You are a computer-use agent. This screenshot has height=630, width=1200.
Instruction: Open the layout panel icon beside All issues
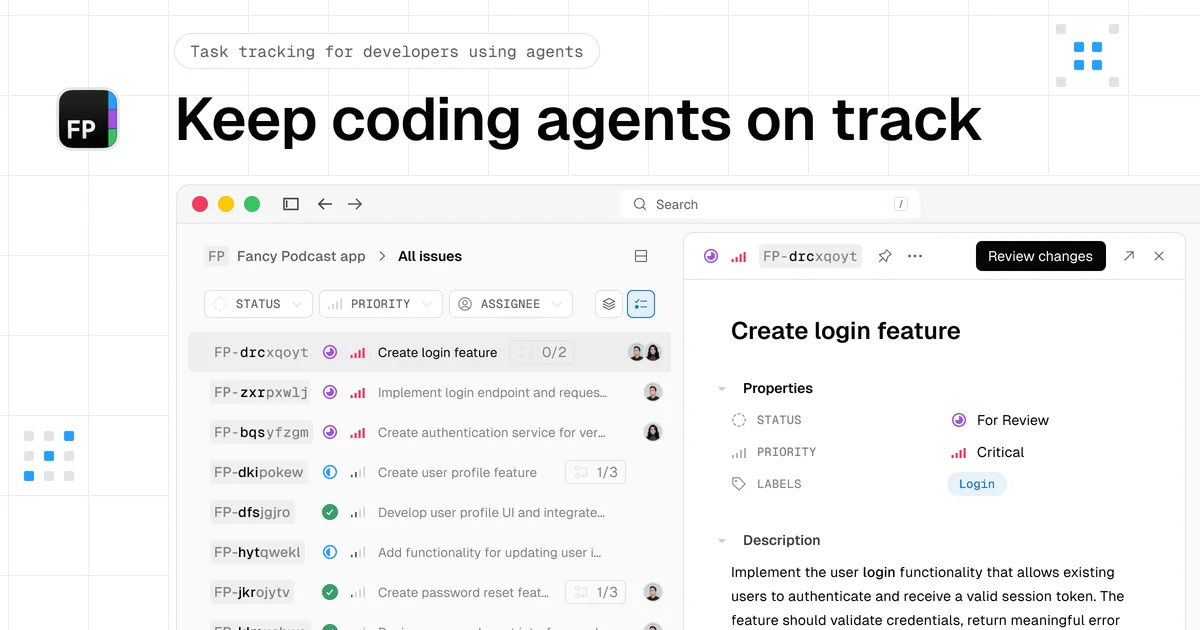coord(641,256)
